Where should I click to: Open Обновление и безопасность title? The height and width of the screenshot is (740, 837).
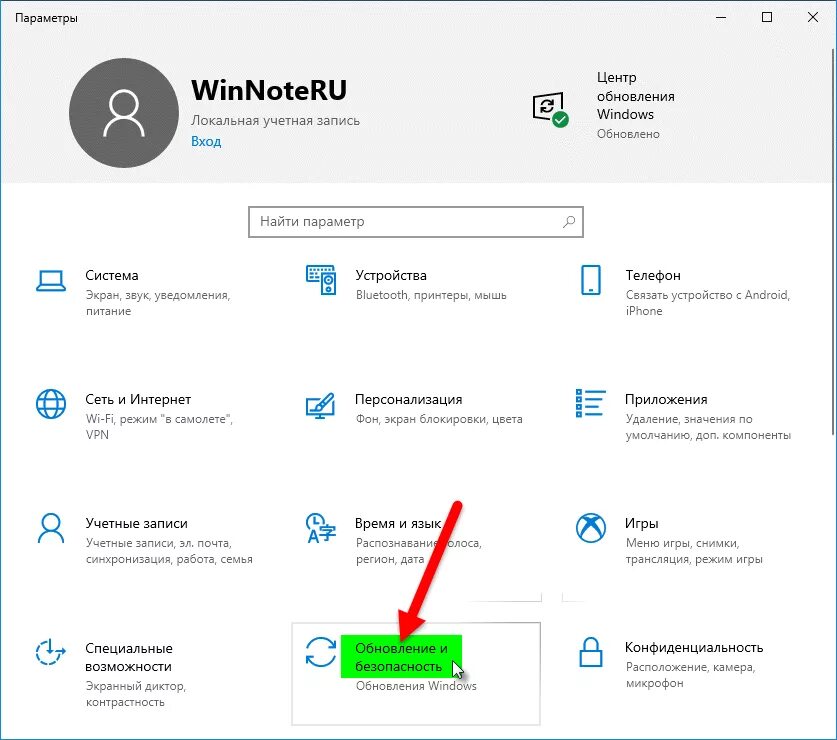coord(401,657)
